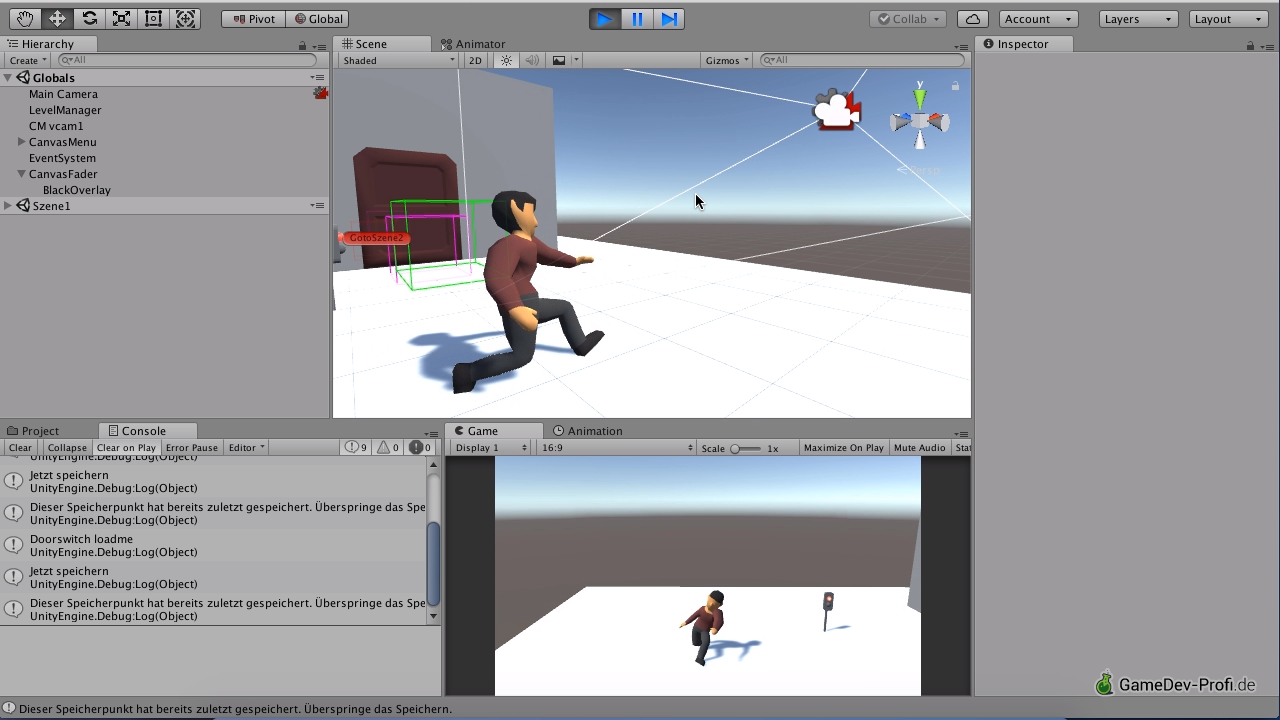Toggle Global handle rotation
Viewport: 1280px width, 720px height.
pos(319,19)
